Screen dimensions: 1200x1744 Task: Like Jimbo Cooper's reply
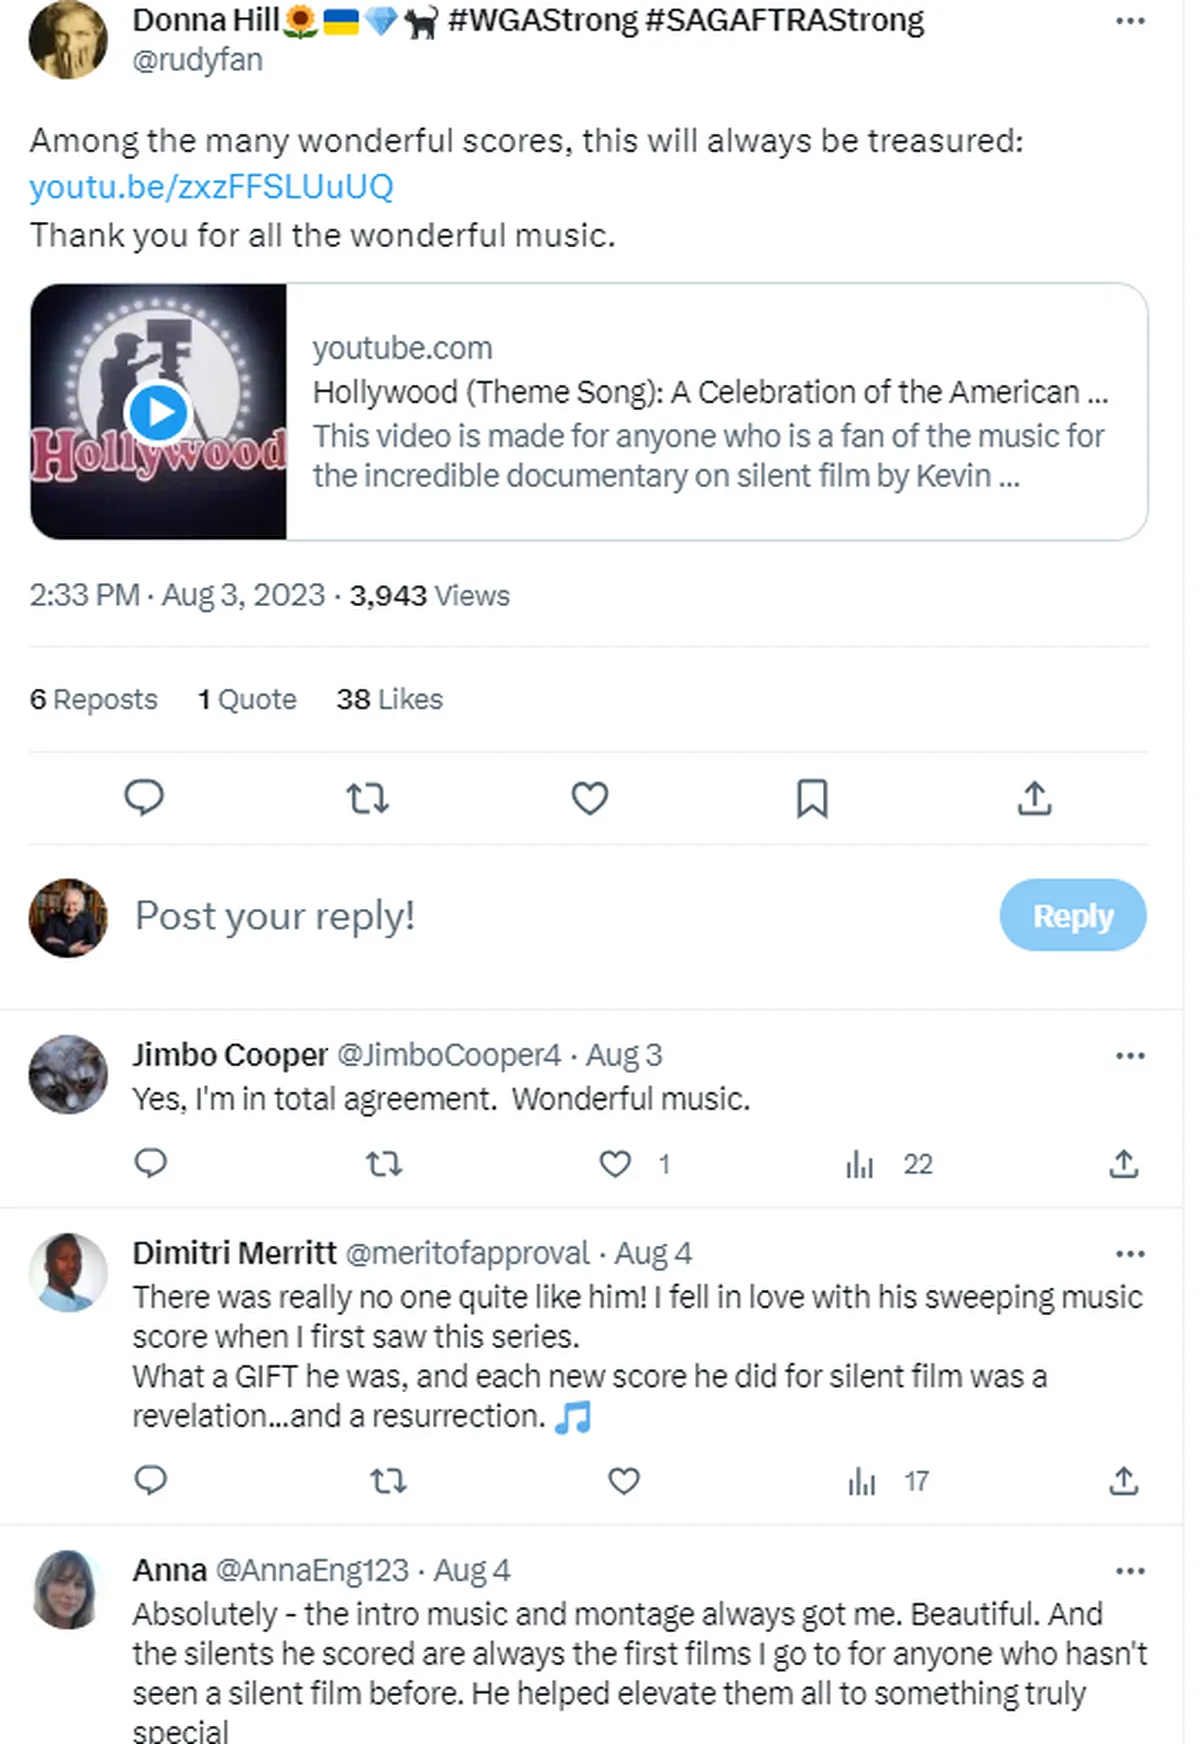click(x=613, y=1163)
